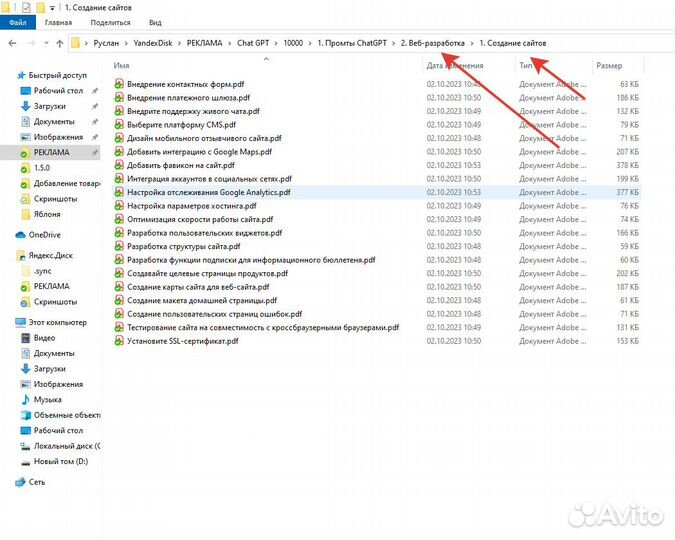Viewport: 675px width, 540px height.
Task: Open Яблоня folder in sidebar
Action: coord(47,214)
